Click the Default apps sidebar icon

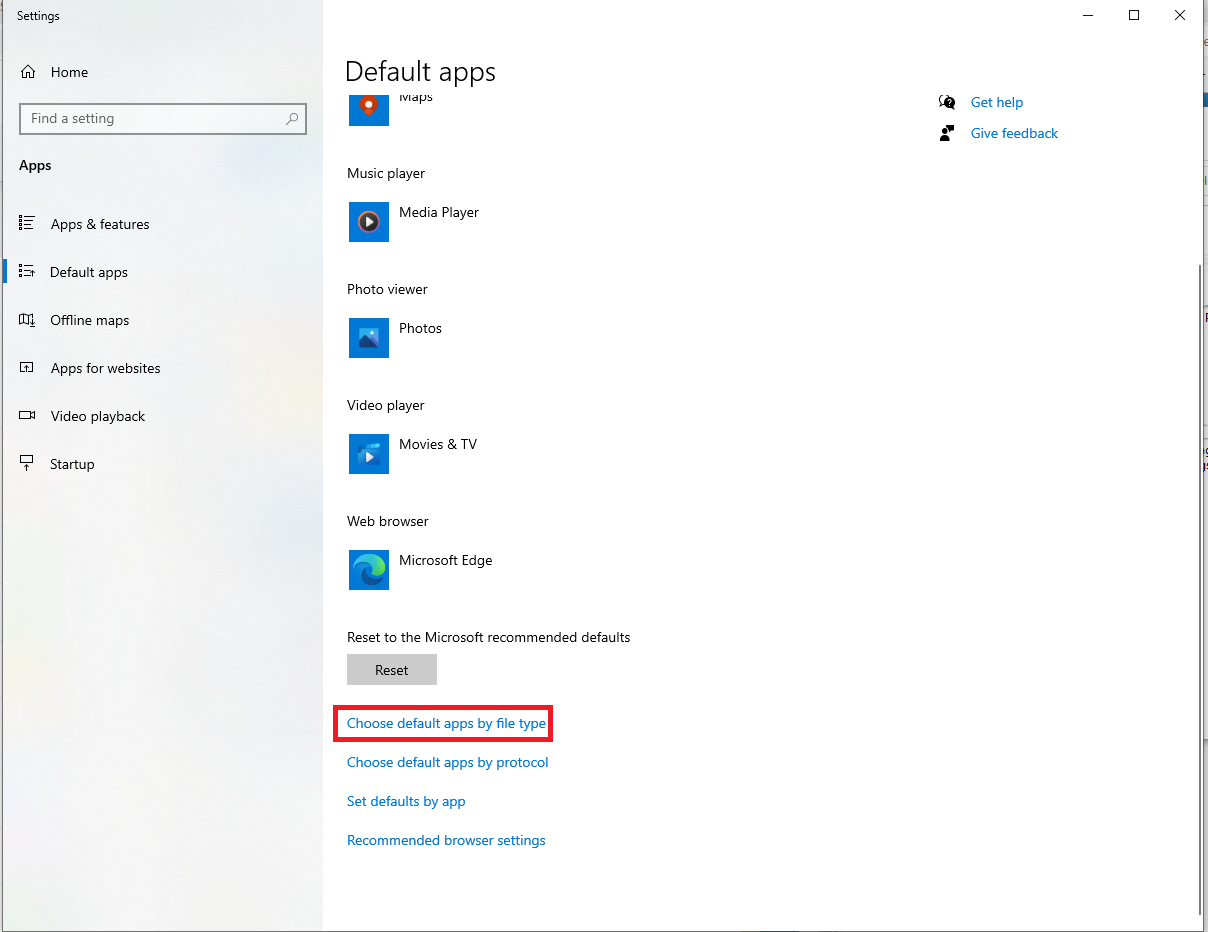[x=27, y=272]
